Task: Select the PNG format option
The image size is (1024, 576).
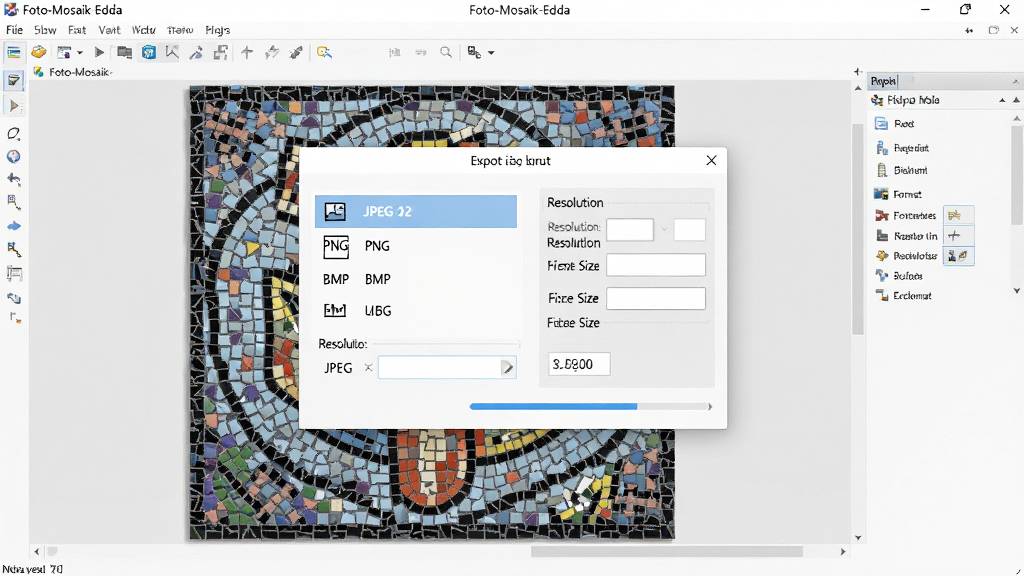Action: tap(415, 246)
